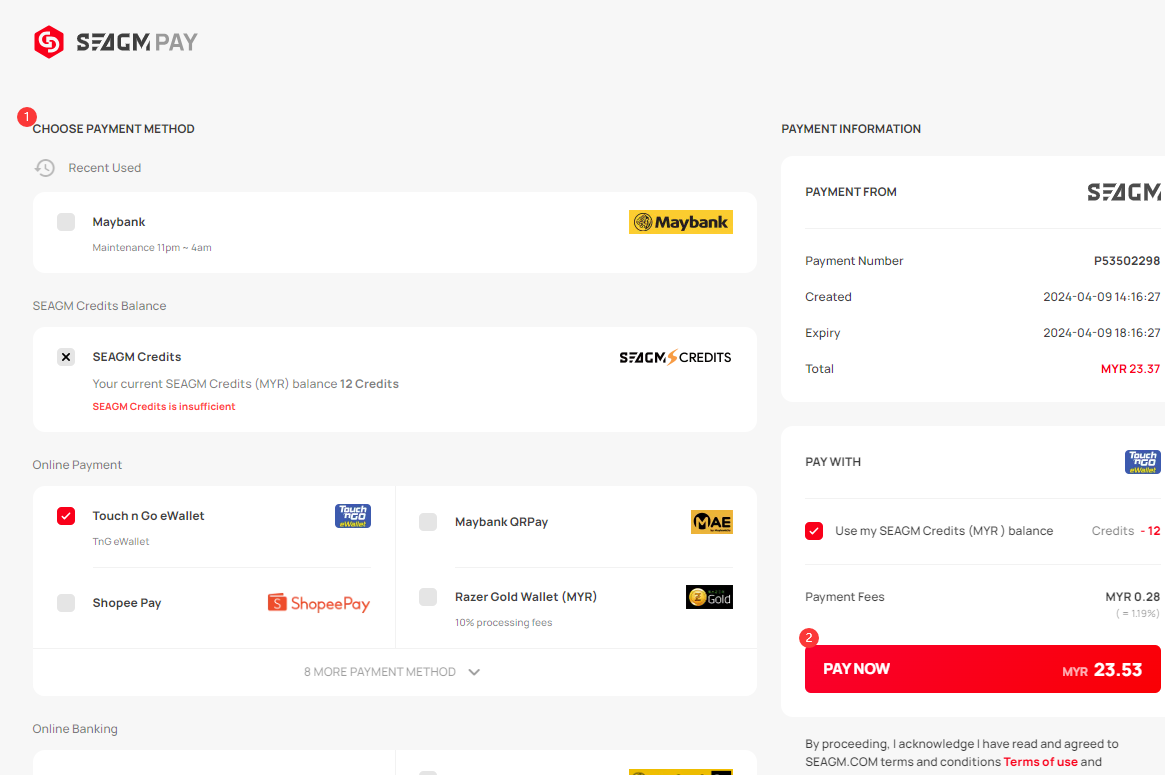The height and width of the screenshot is (775, 1165).
Task: Click the payment fees value MYR 0.28
Action: [x=1132, y=597]
